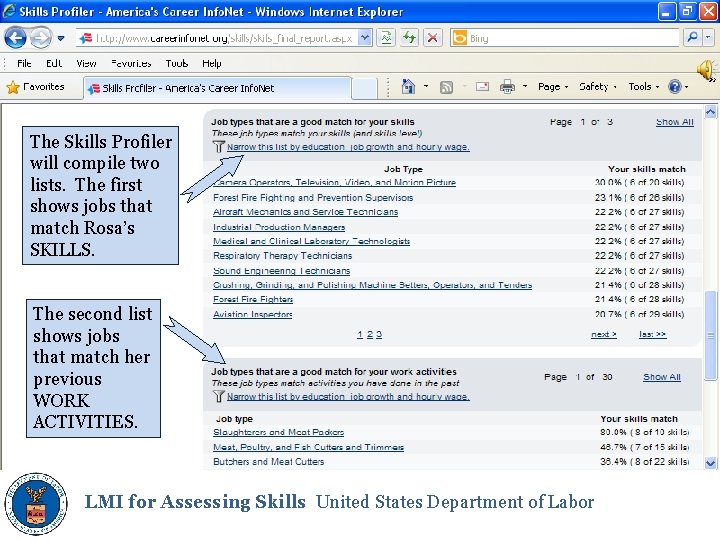
Task: Print the page with the printer icon
Action: (507, 86)
